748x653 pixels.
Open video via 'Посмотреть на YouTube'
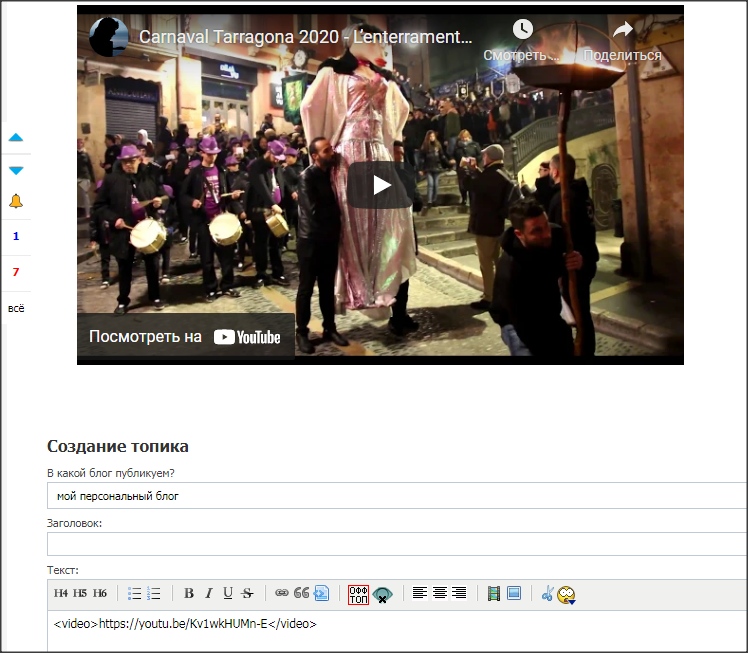(x=186, y=337)
